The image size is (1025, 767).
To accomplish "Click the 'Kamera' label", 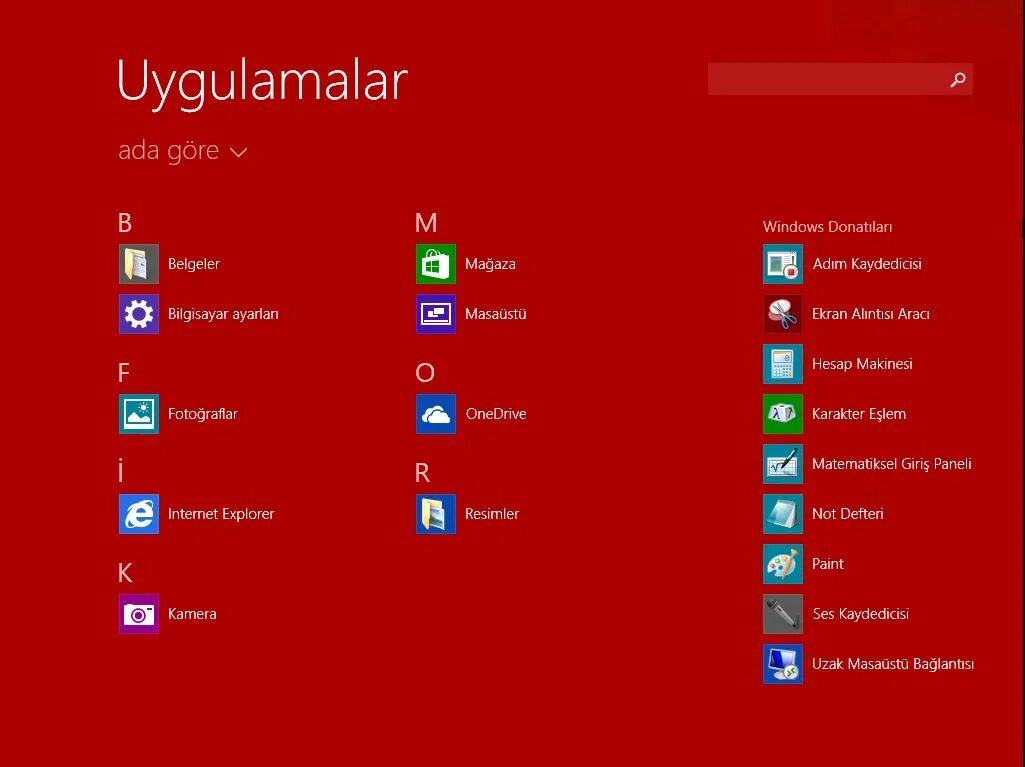I will pos(192,614).
